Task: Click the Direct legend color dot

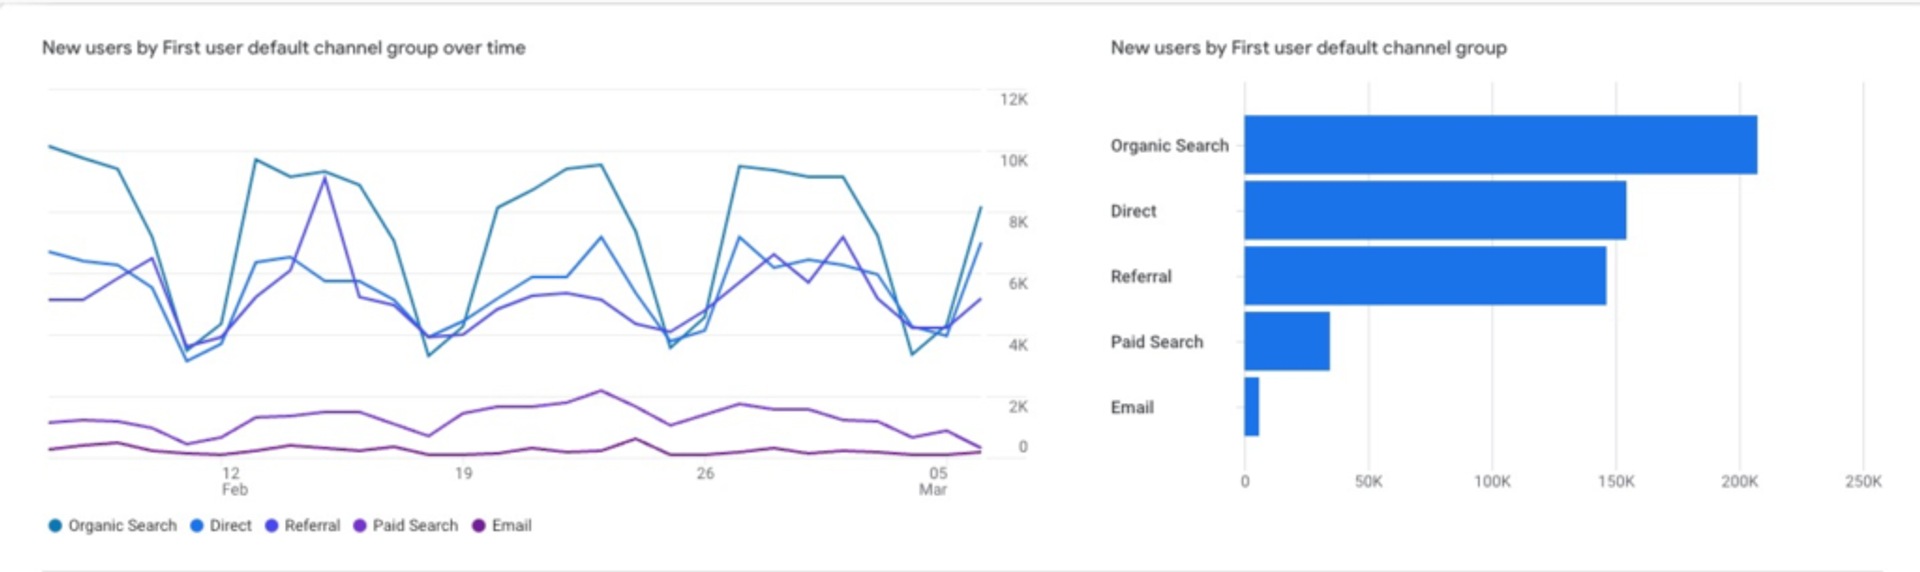Action: click(197, 526)
